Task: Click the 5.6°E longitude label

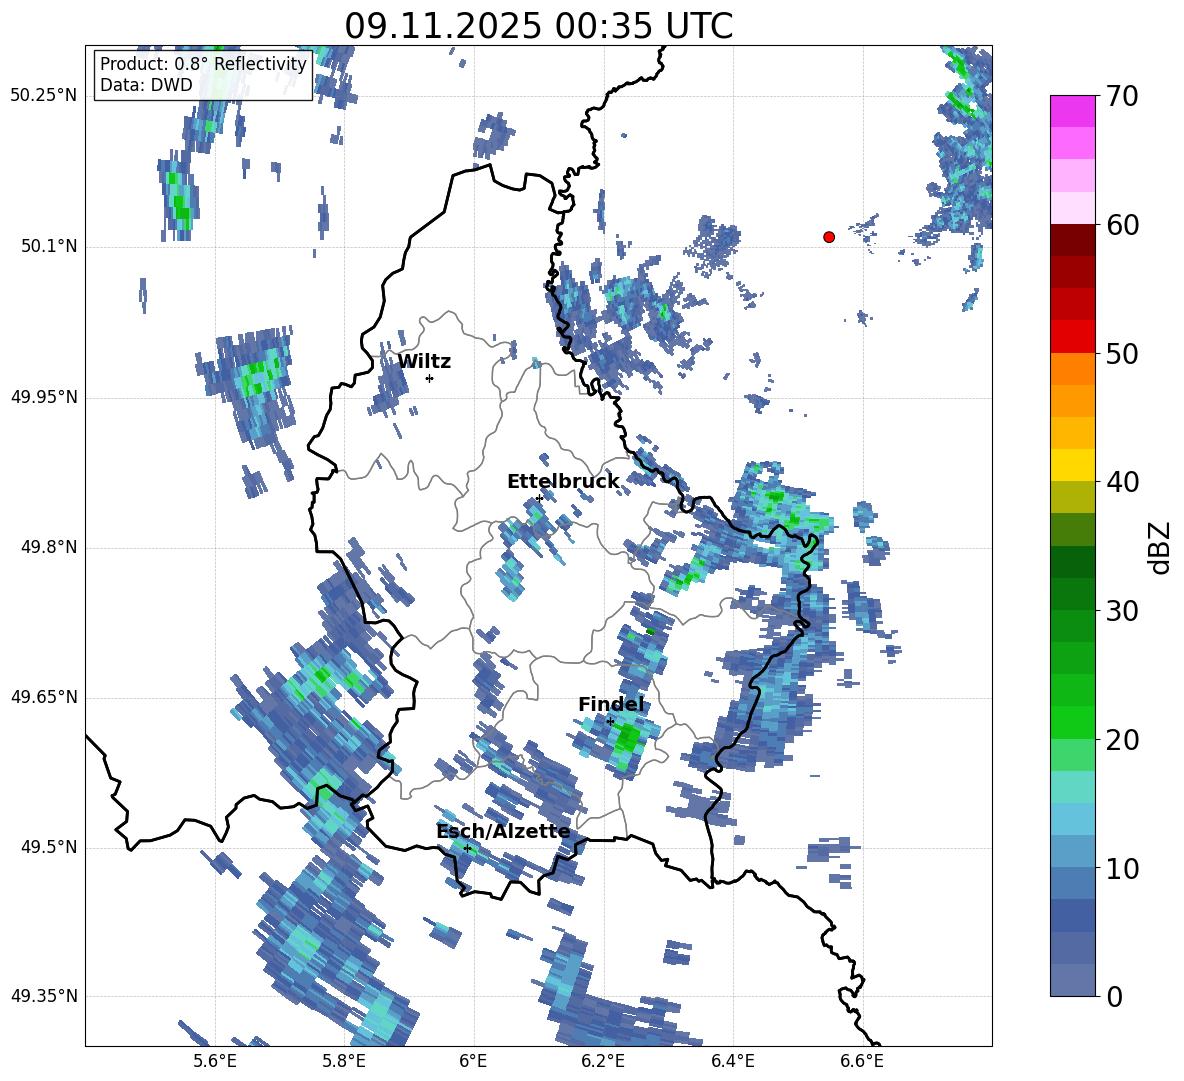Action: 215,1061
